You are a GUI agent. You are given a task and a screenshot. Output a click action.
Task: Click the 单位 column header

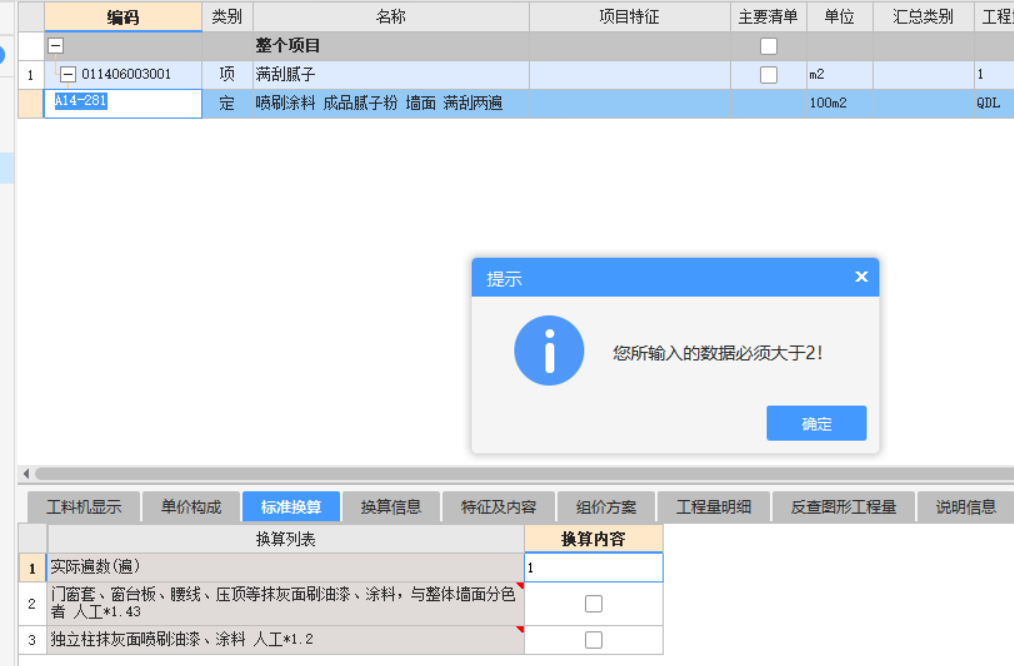(839, 17)
